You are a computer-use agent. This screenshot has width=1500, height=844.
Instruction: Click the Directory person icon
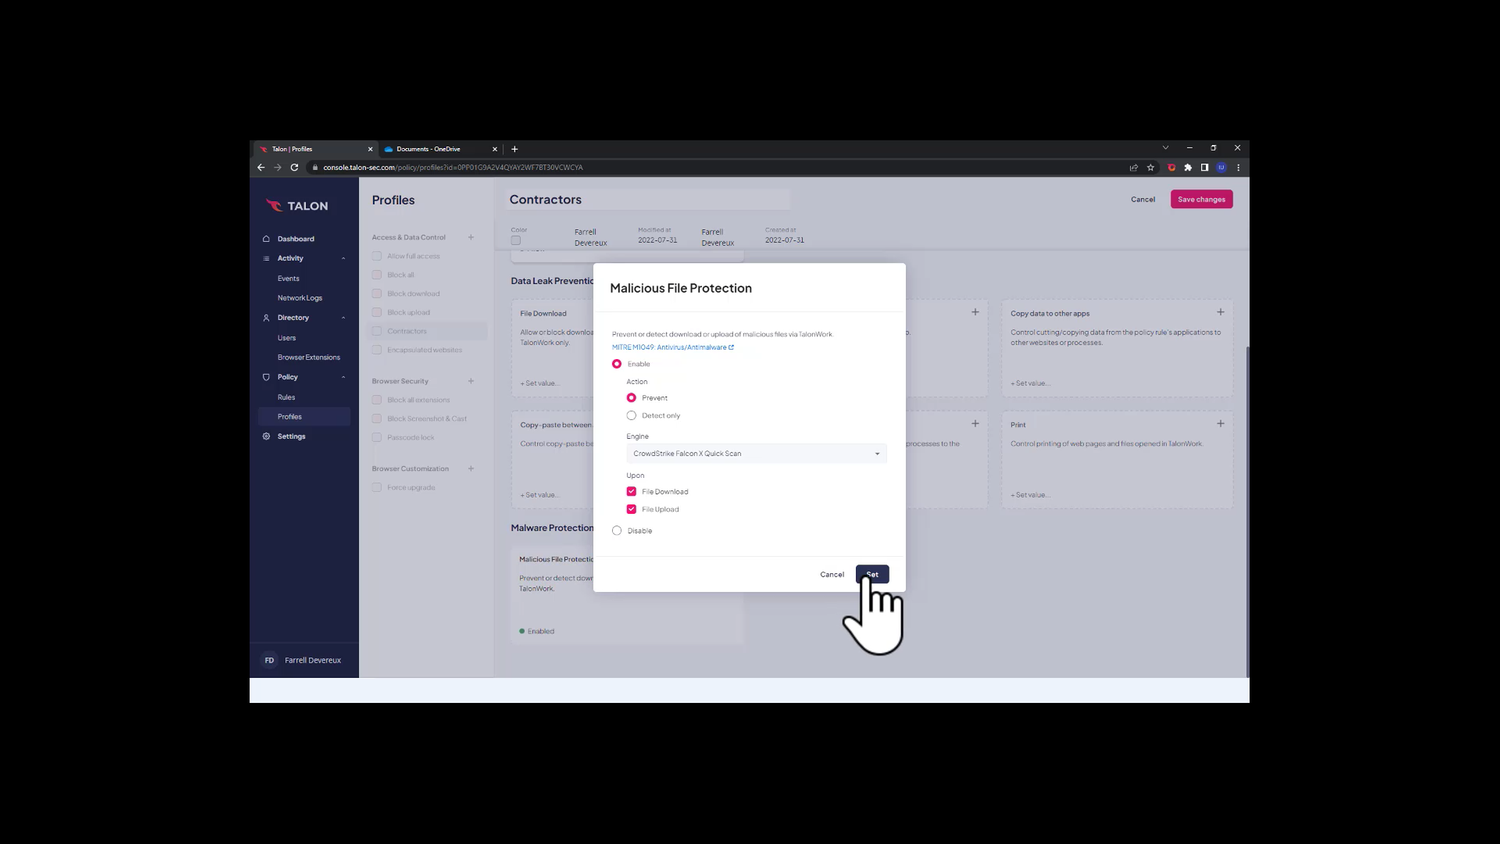pos(266,318)
